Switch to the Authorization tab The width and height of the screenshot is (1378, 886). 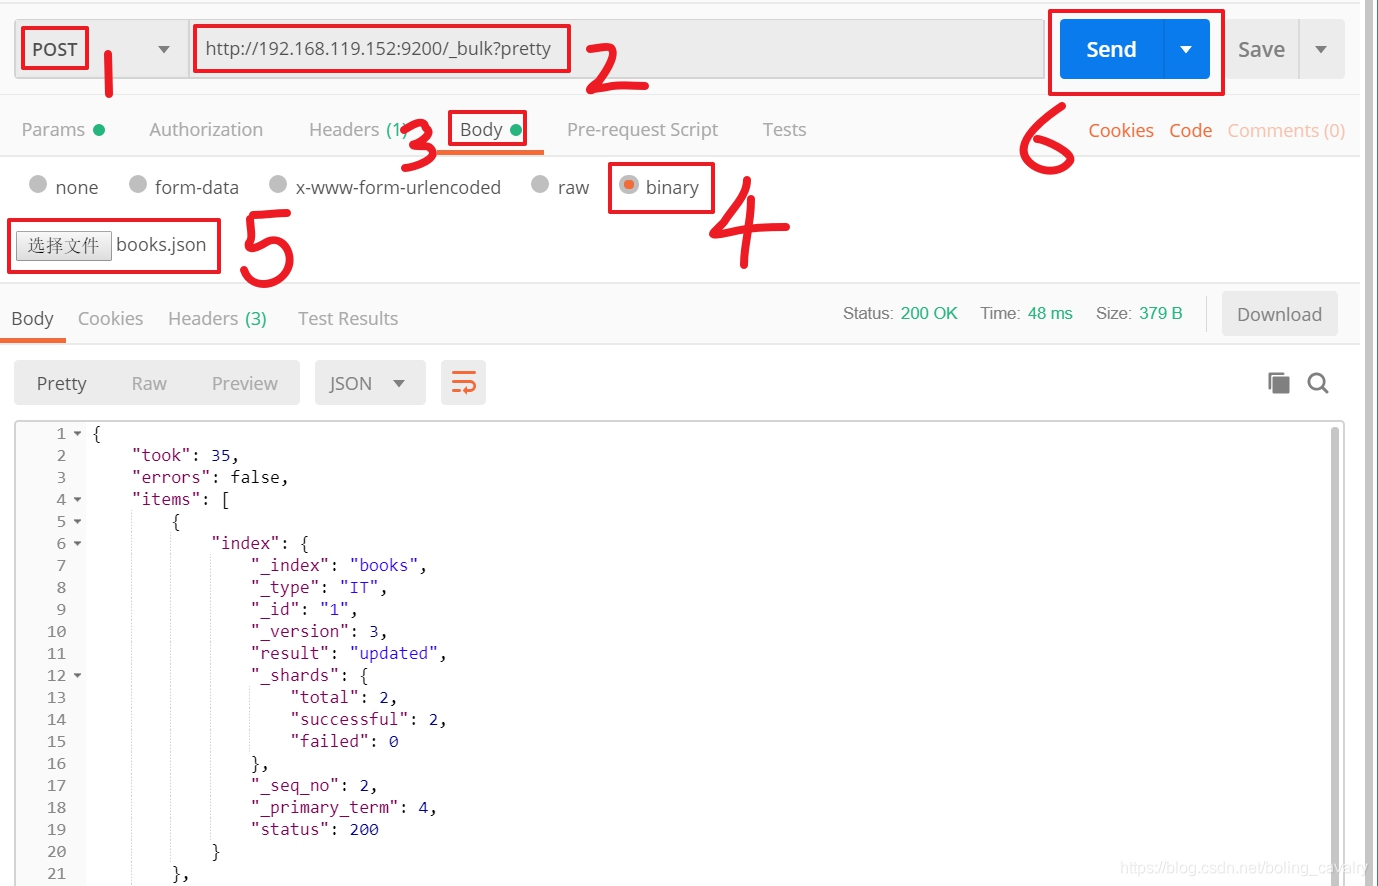pos(206,129)
